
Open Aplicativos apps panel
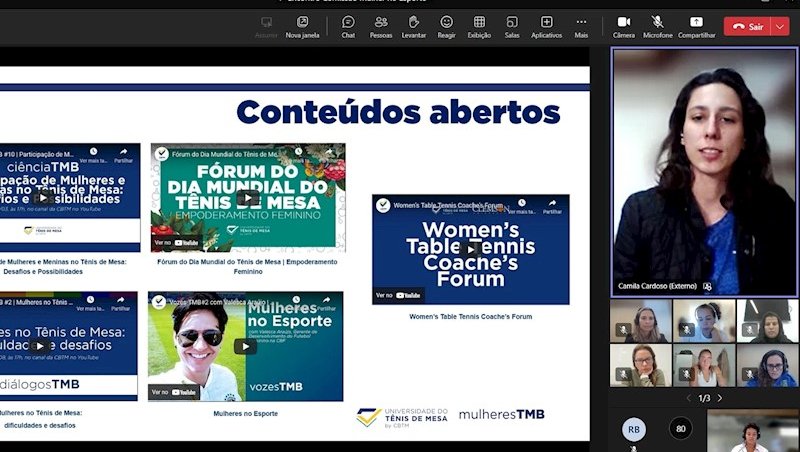coord(546,27)
